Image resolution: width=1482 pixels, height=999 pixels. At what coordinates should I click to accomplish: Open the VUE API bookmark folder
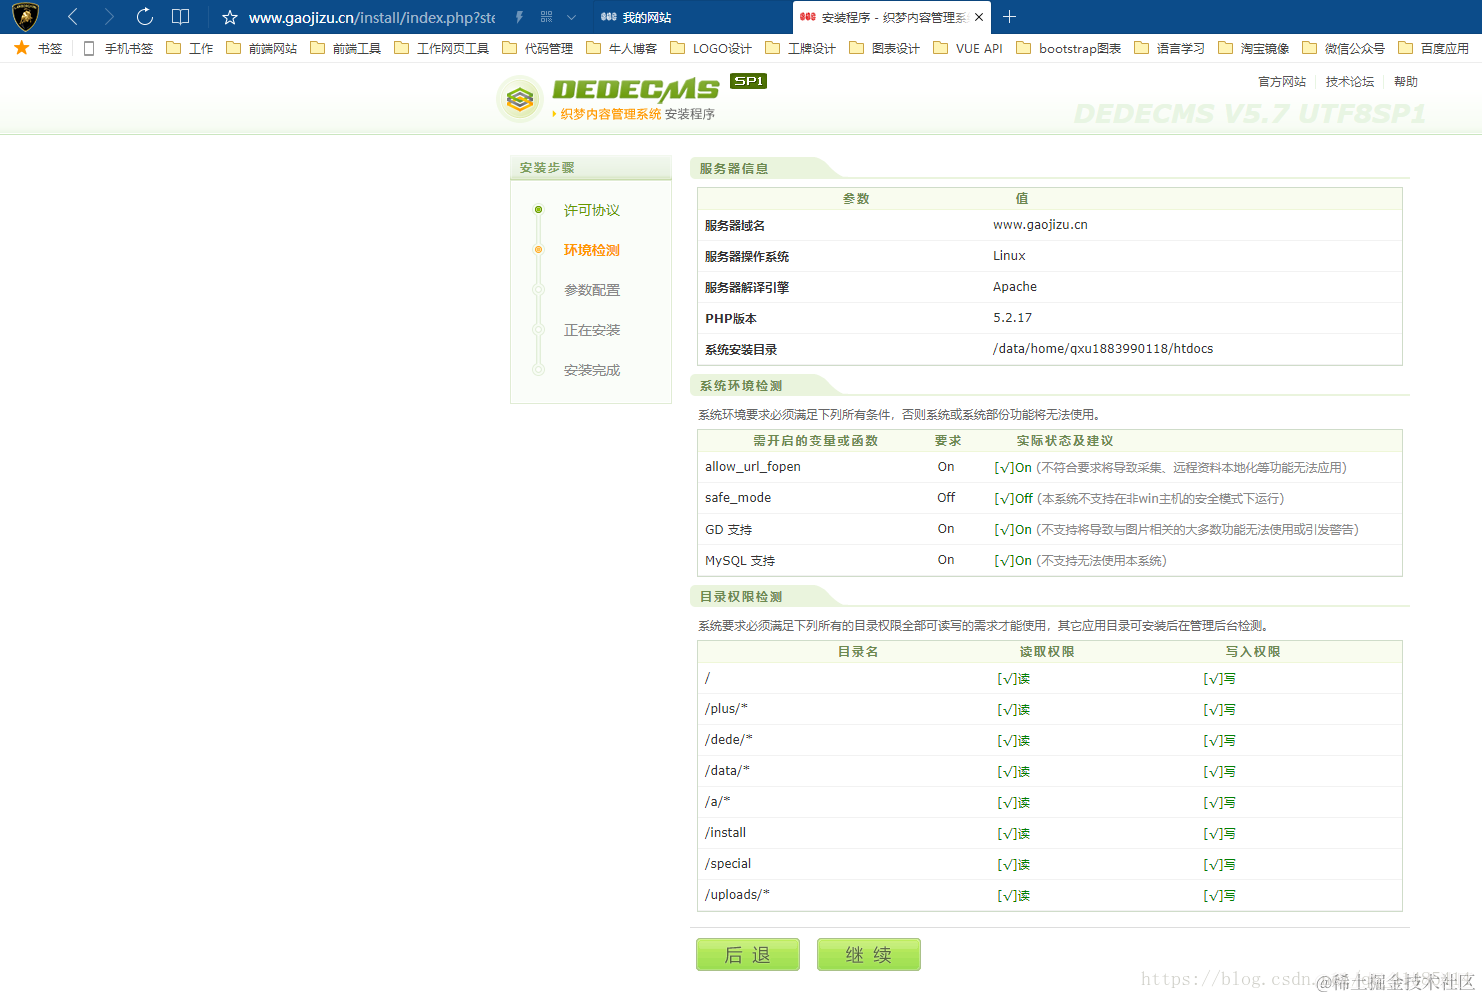point(968,48)
